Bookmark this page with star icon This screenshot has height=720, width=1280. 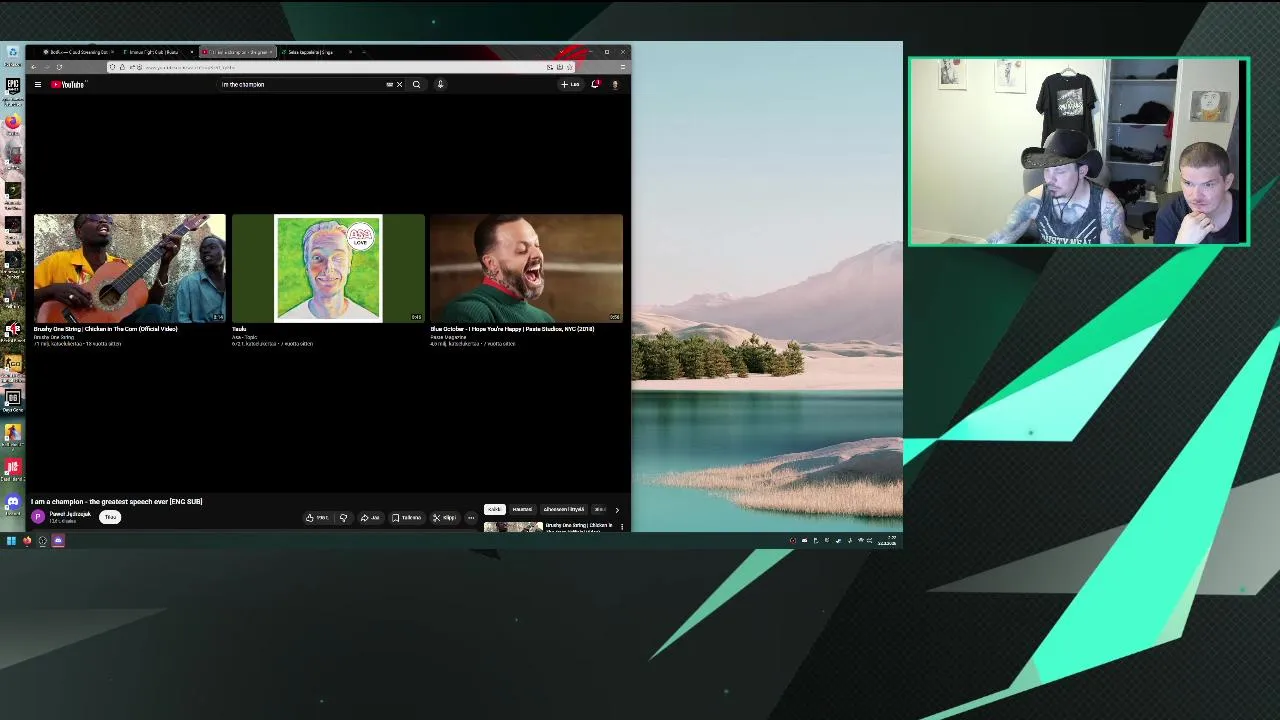pyautogui.click(x=570, y=67)
